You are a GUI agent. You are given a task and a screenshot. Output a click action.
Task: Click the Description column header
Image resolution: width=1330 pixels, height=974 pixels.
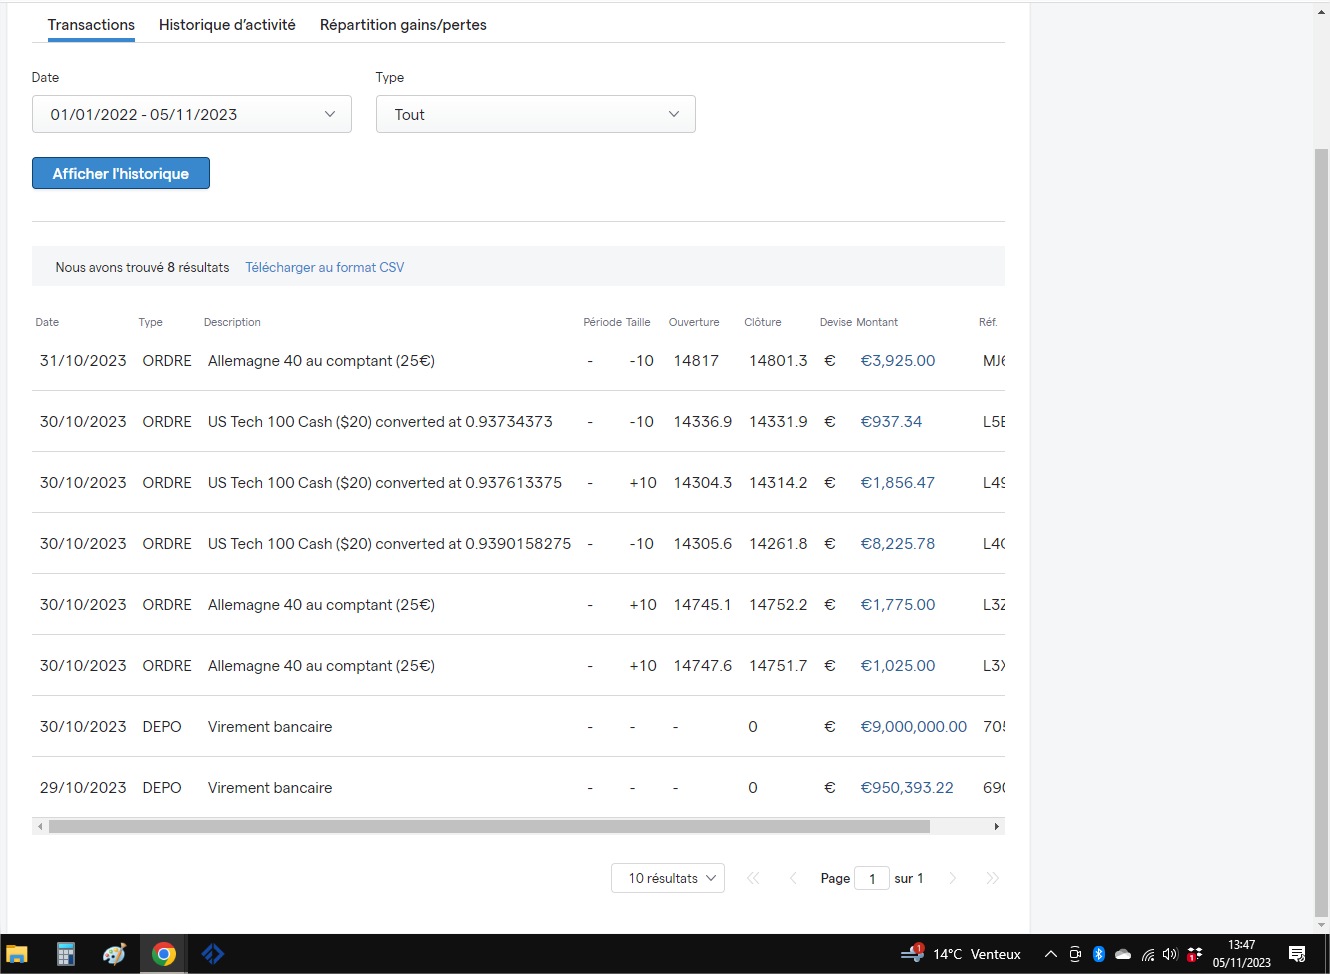[x=232, y=322]
